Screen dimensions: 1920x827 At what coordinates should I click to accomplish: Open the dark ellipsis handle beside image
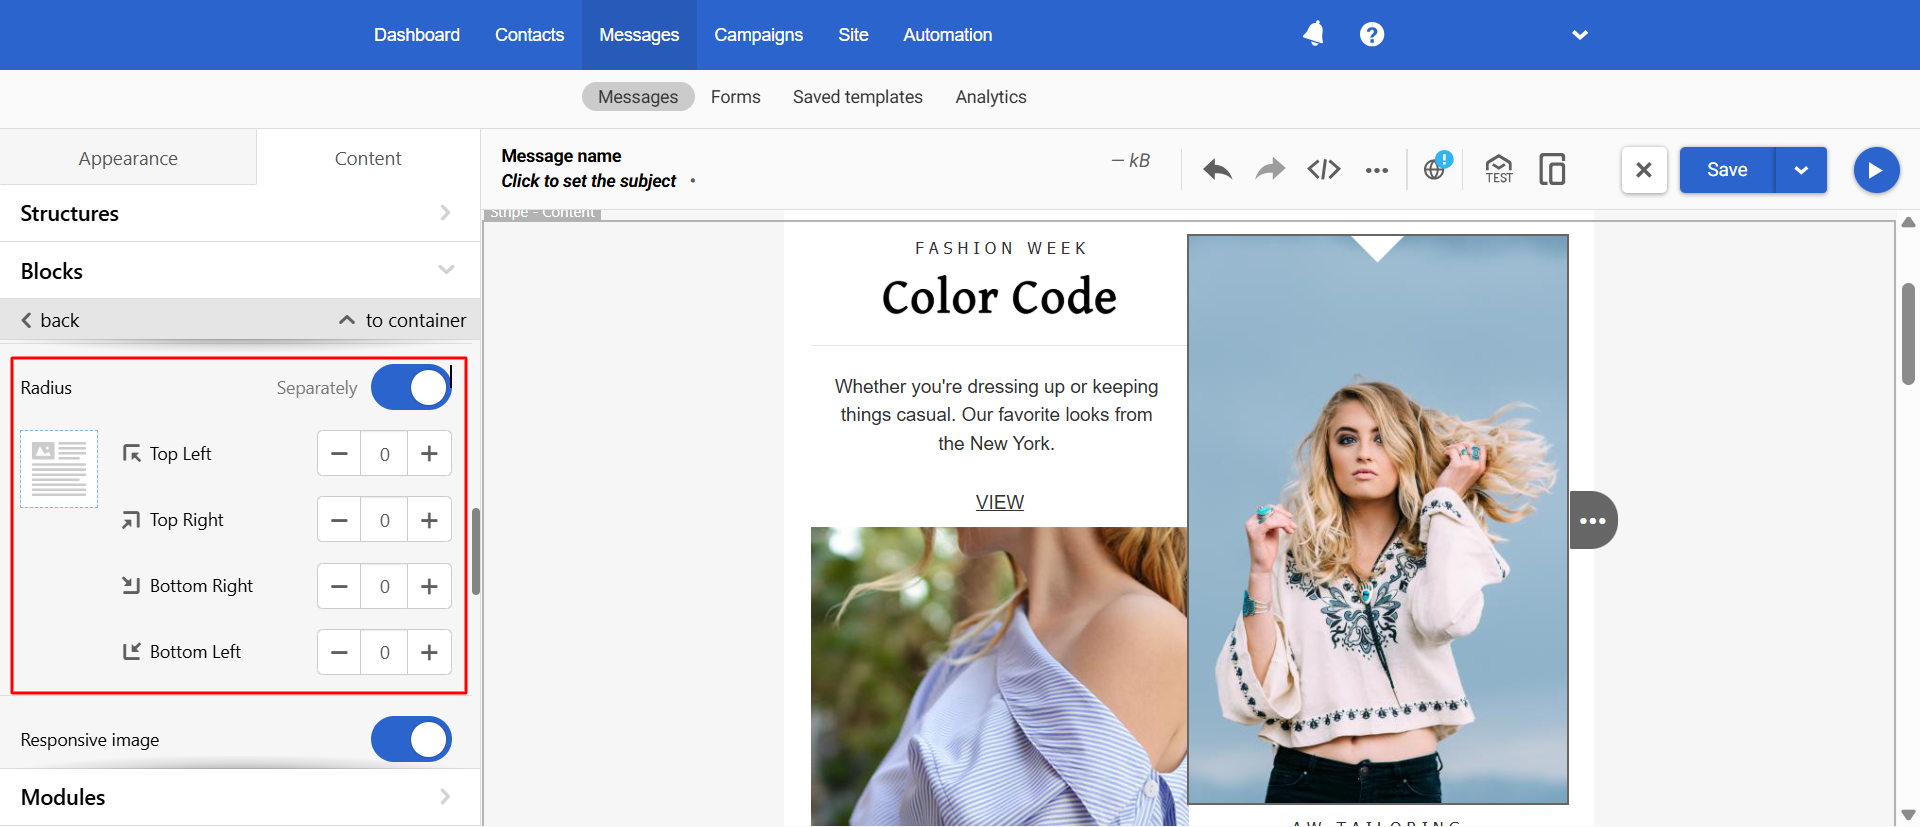tap(1593, 520)
